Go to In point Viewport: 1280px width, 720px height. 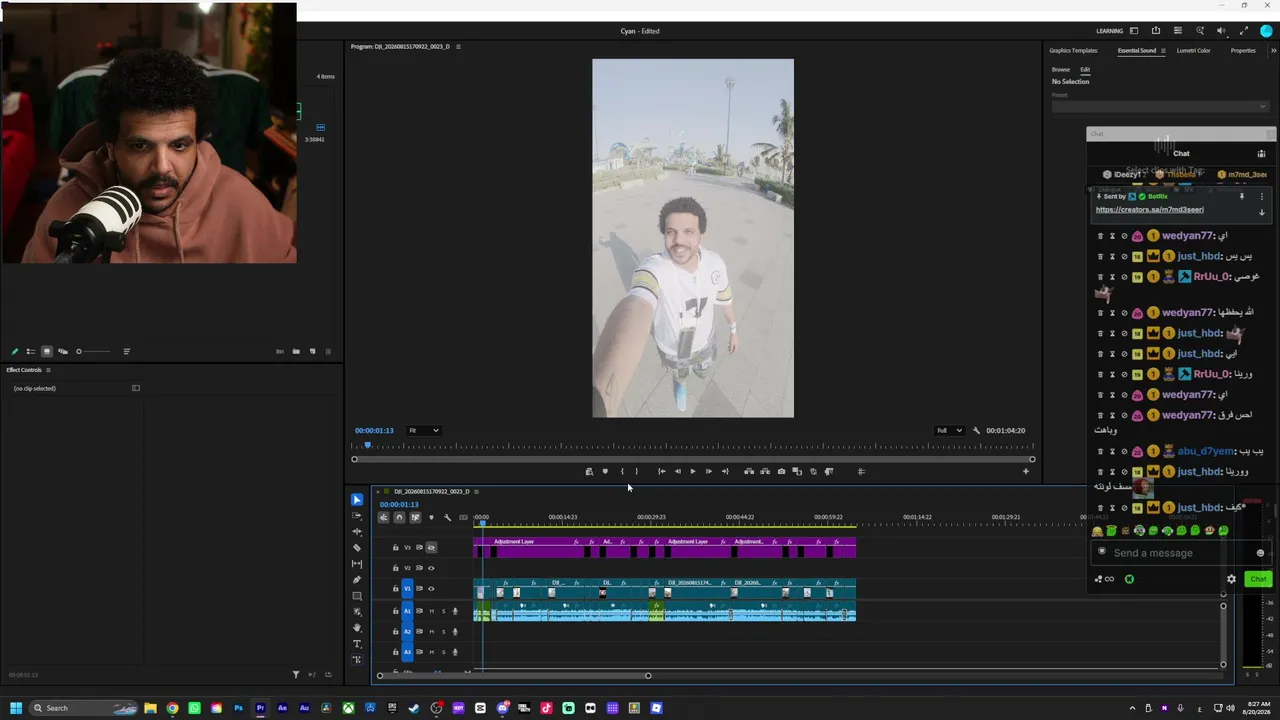661,471
